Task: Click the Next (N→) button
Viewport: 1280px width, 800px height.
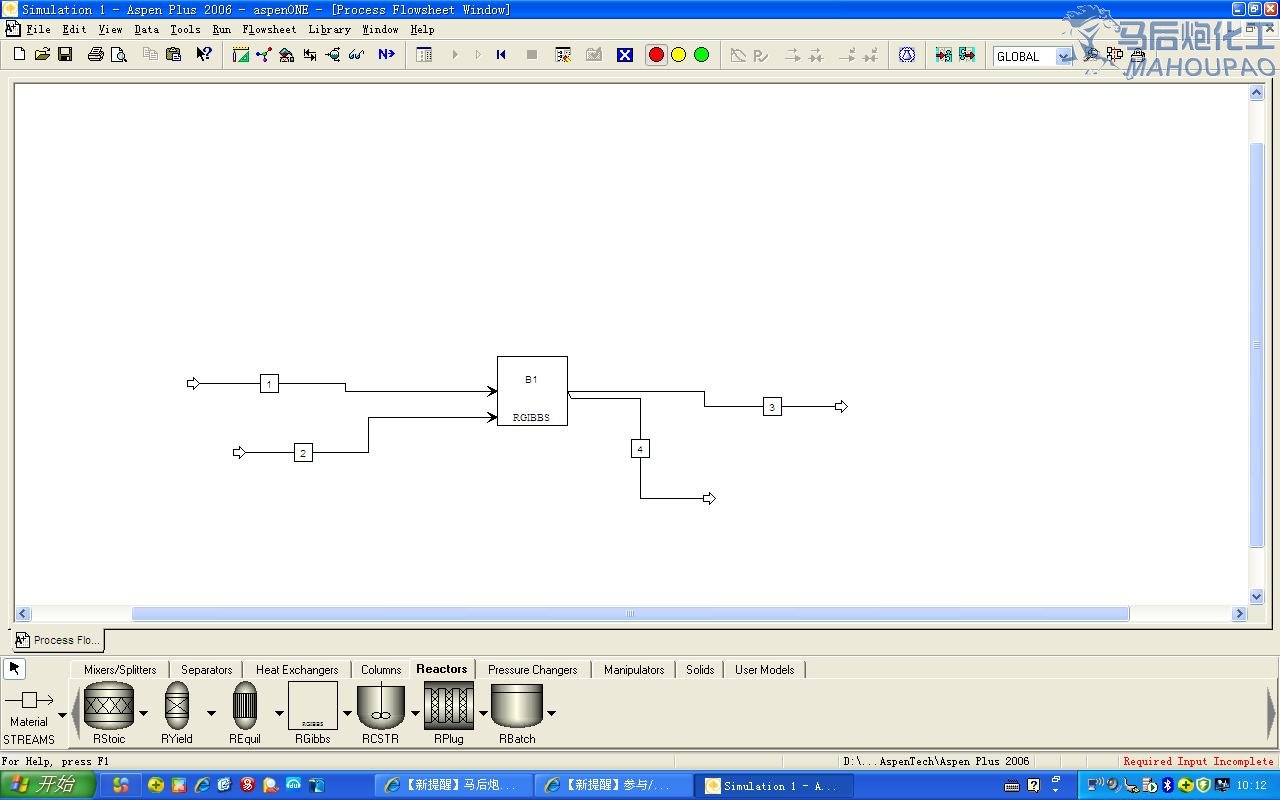Action: point(387,55)
